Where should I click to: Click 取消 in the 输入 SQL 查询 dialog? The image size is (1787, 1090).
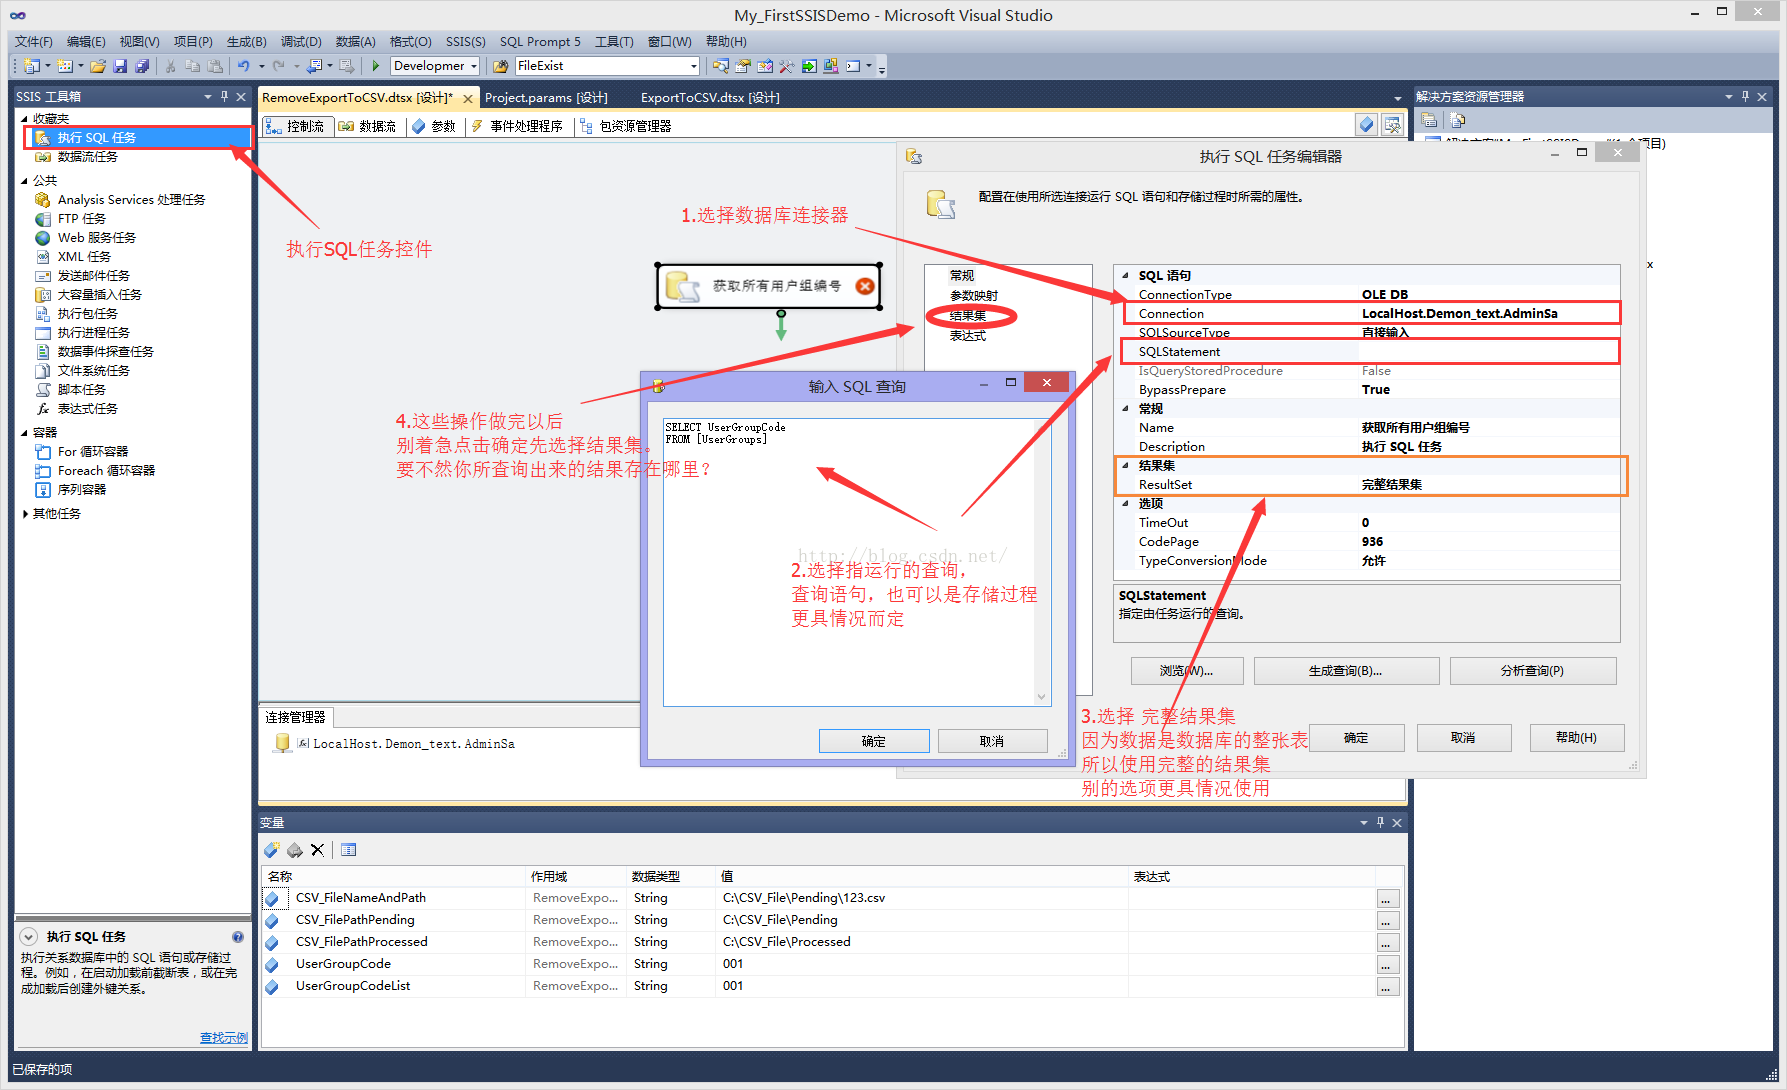coord(992,741)
